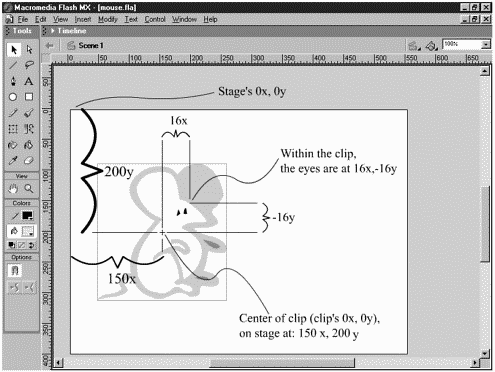Viewport: 495px width, 372px height.
Task: Pick the Pen tool
Action: click(13, 81)
